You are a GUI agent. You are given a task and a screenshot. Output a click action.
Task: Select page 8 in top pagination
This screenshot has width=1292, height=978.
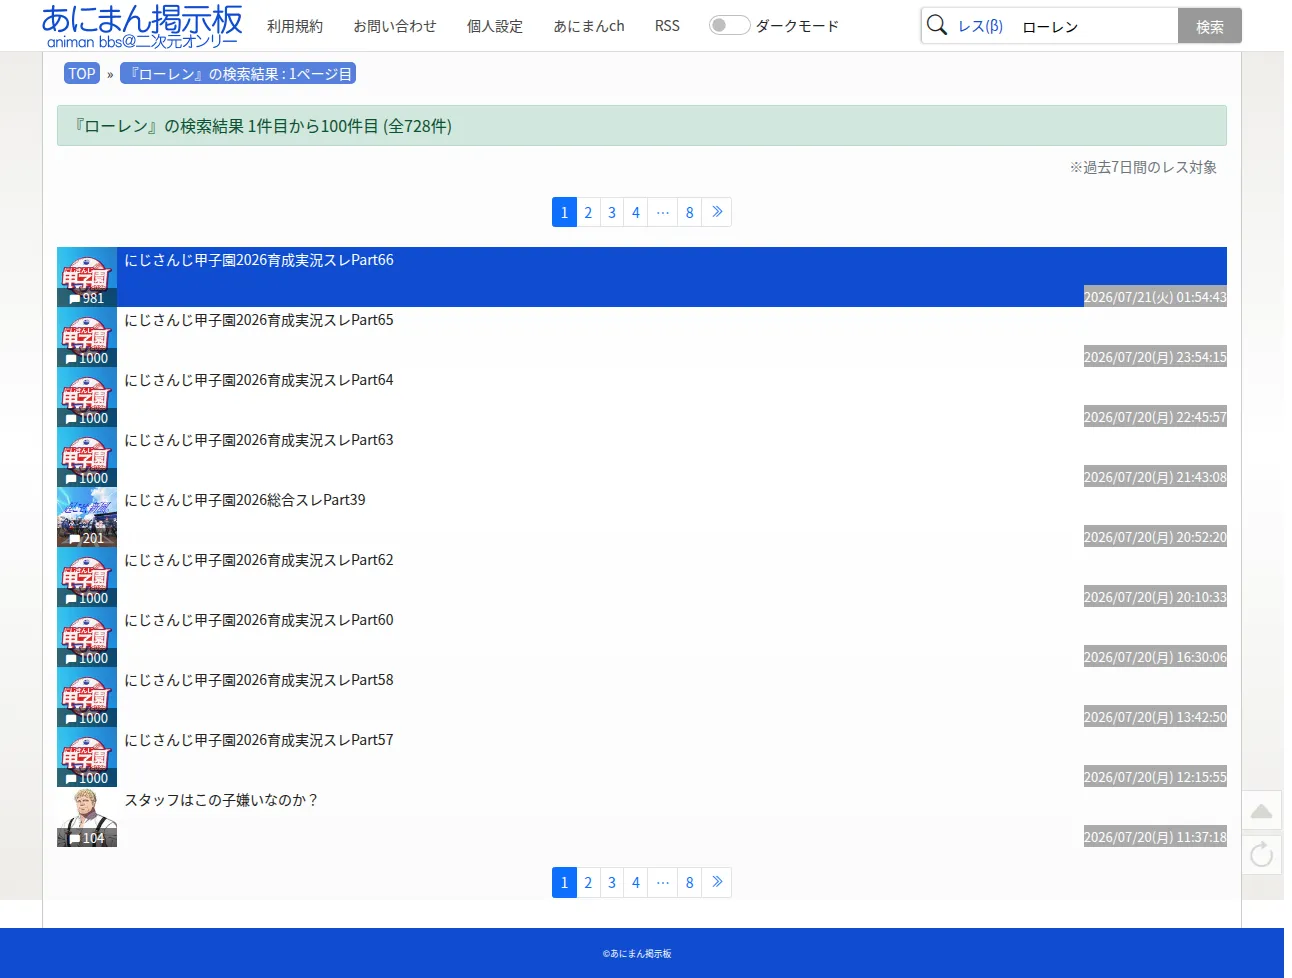(690, 212)
